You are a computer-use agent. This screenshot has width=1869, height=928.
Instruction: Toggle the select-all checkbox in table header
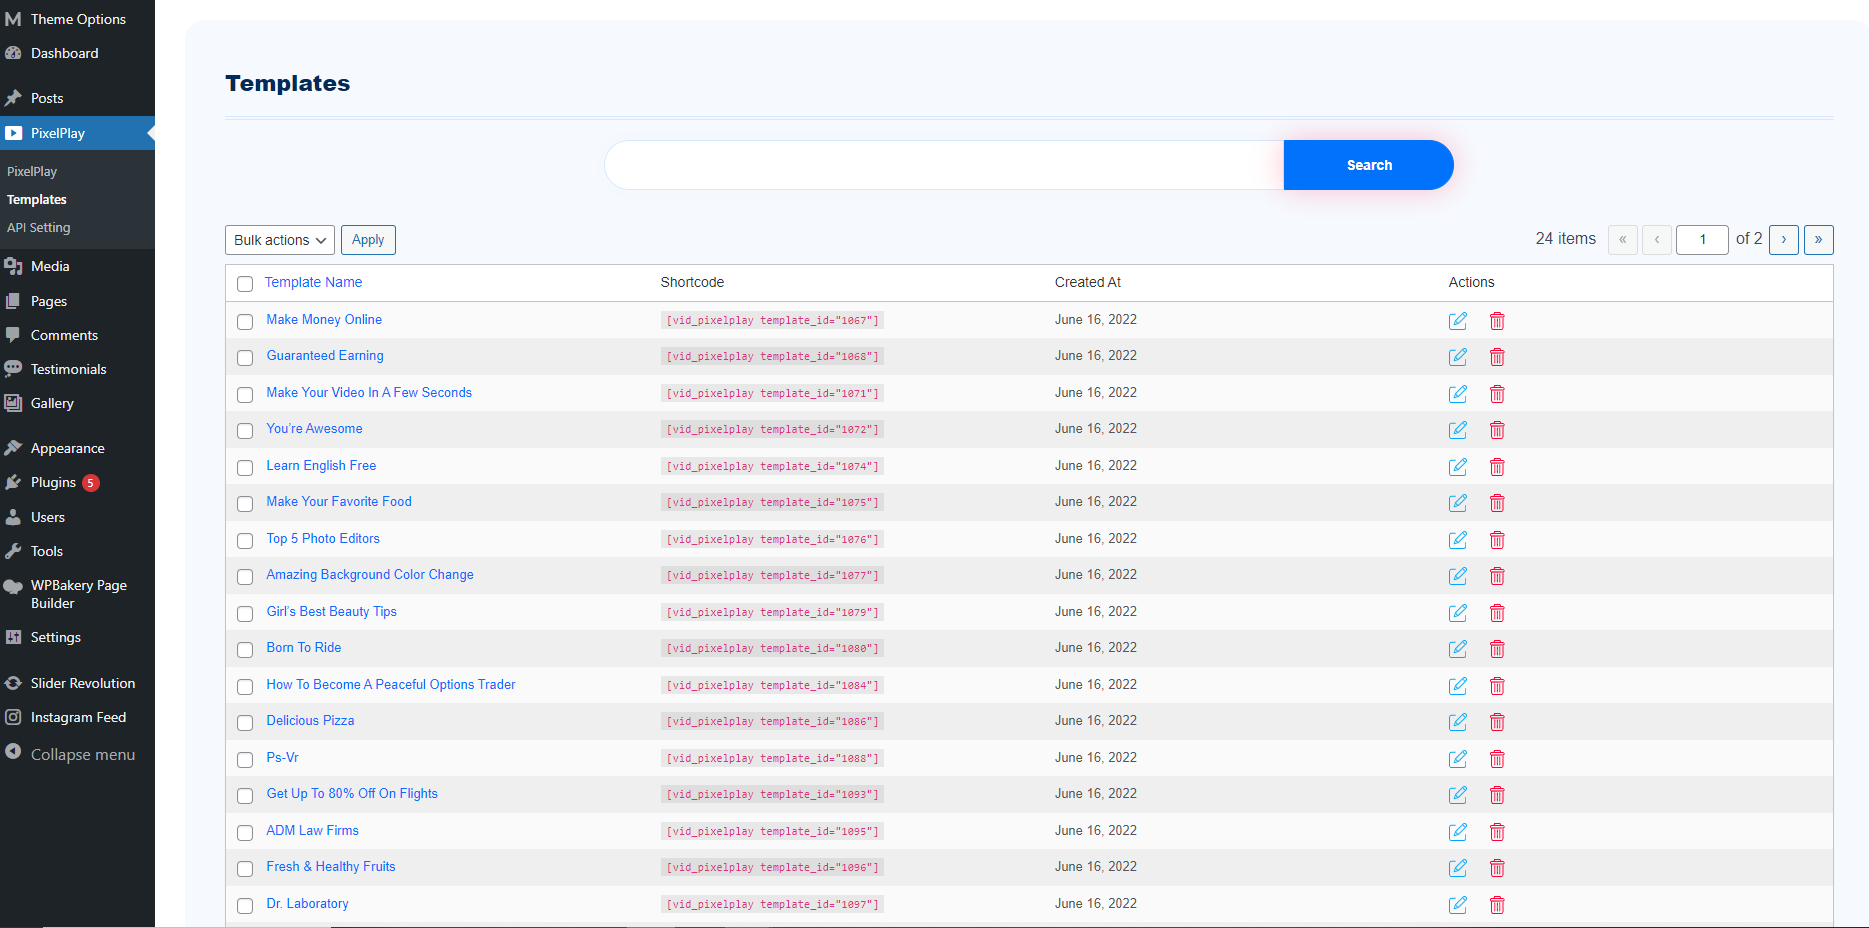[x=245, y=284]
